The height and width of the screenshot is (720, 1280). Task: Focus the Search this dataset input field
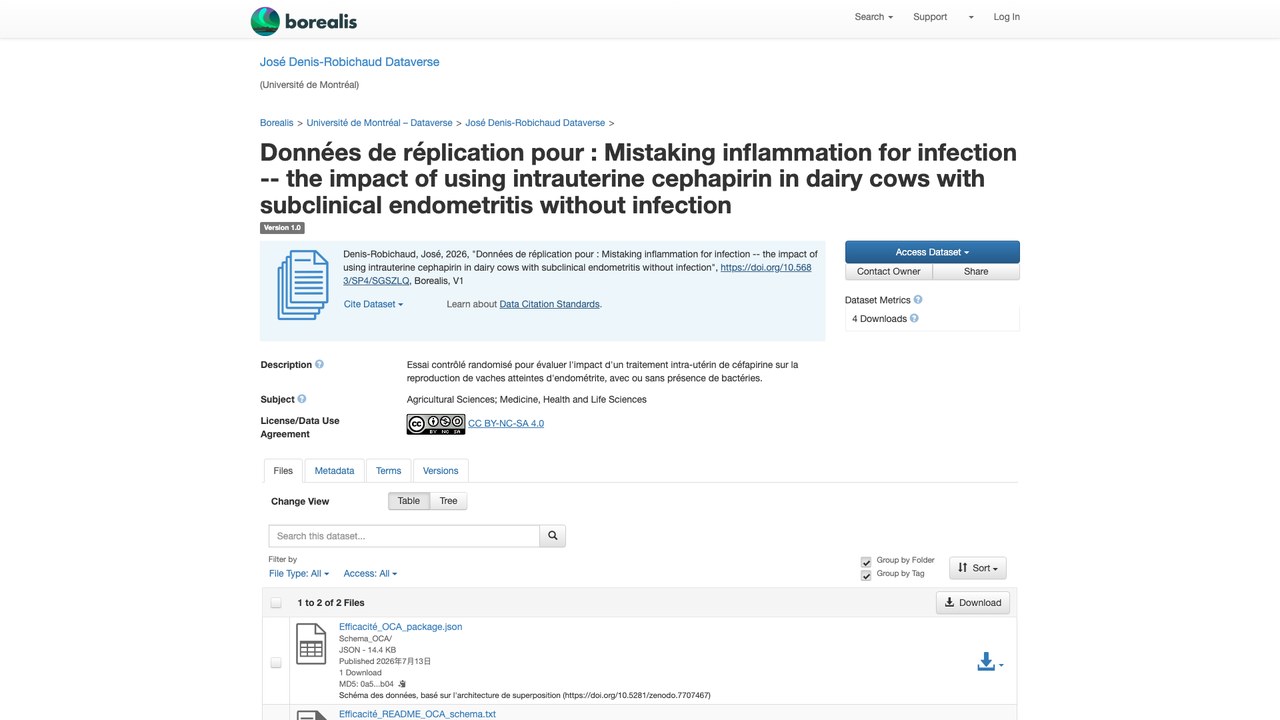[405, 536]
